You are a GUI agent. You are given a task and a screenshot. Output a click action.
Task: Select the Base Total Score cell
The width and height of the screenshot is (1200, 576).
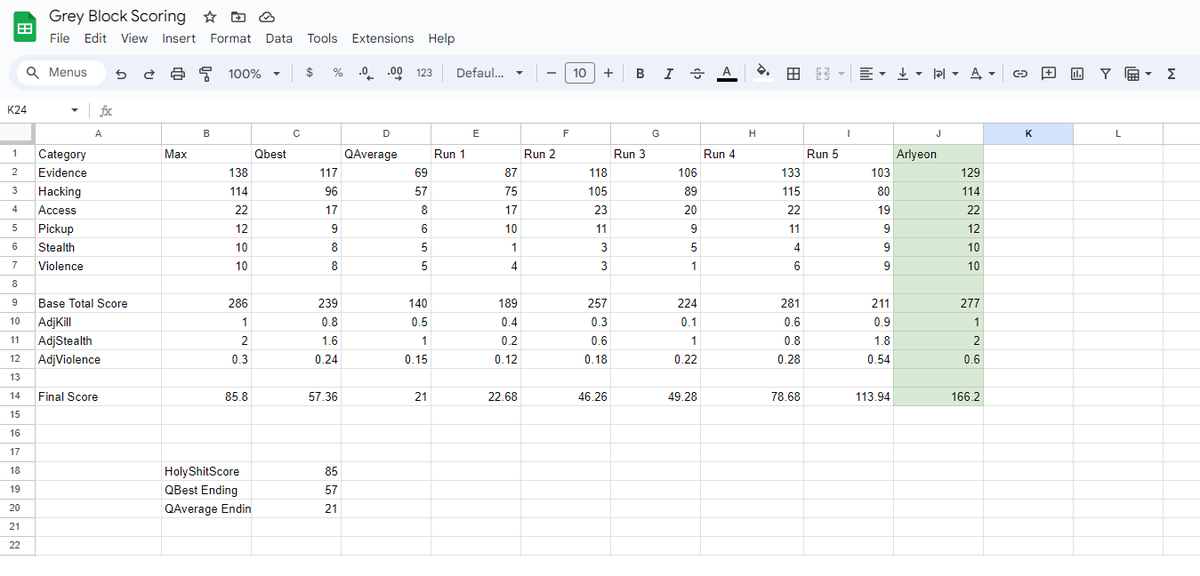click(x=97, y=303)
